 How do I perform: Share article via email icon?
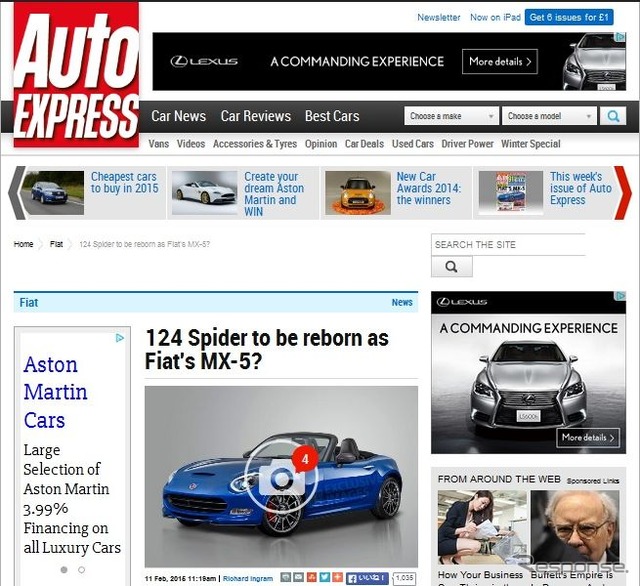point(299,577)
